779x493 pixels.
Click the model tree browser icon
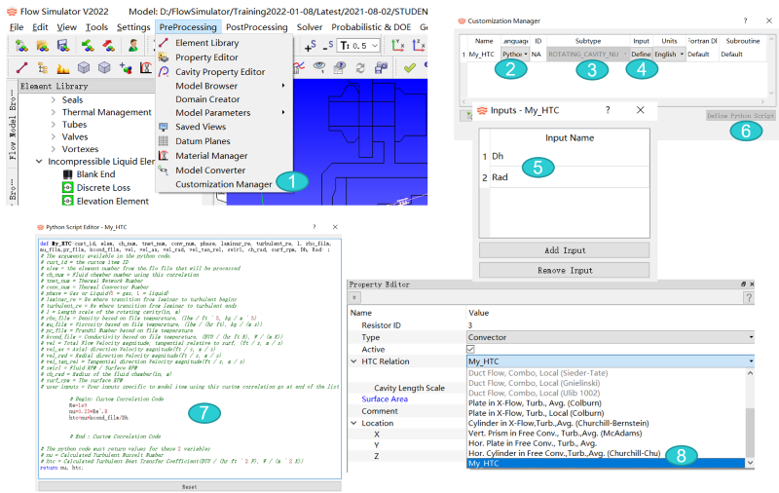point(42,68)
